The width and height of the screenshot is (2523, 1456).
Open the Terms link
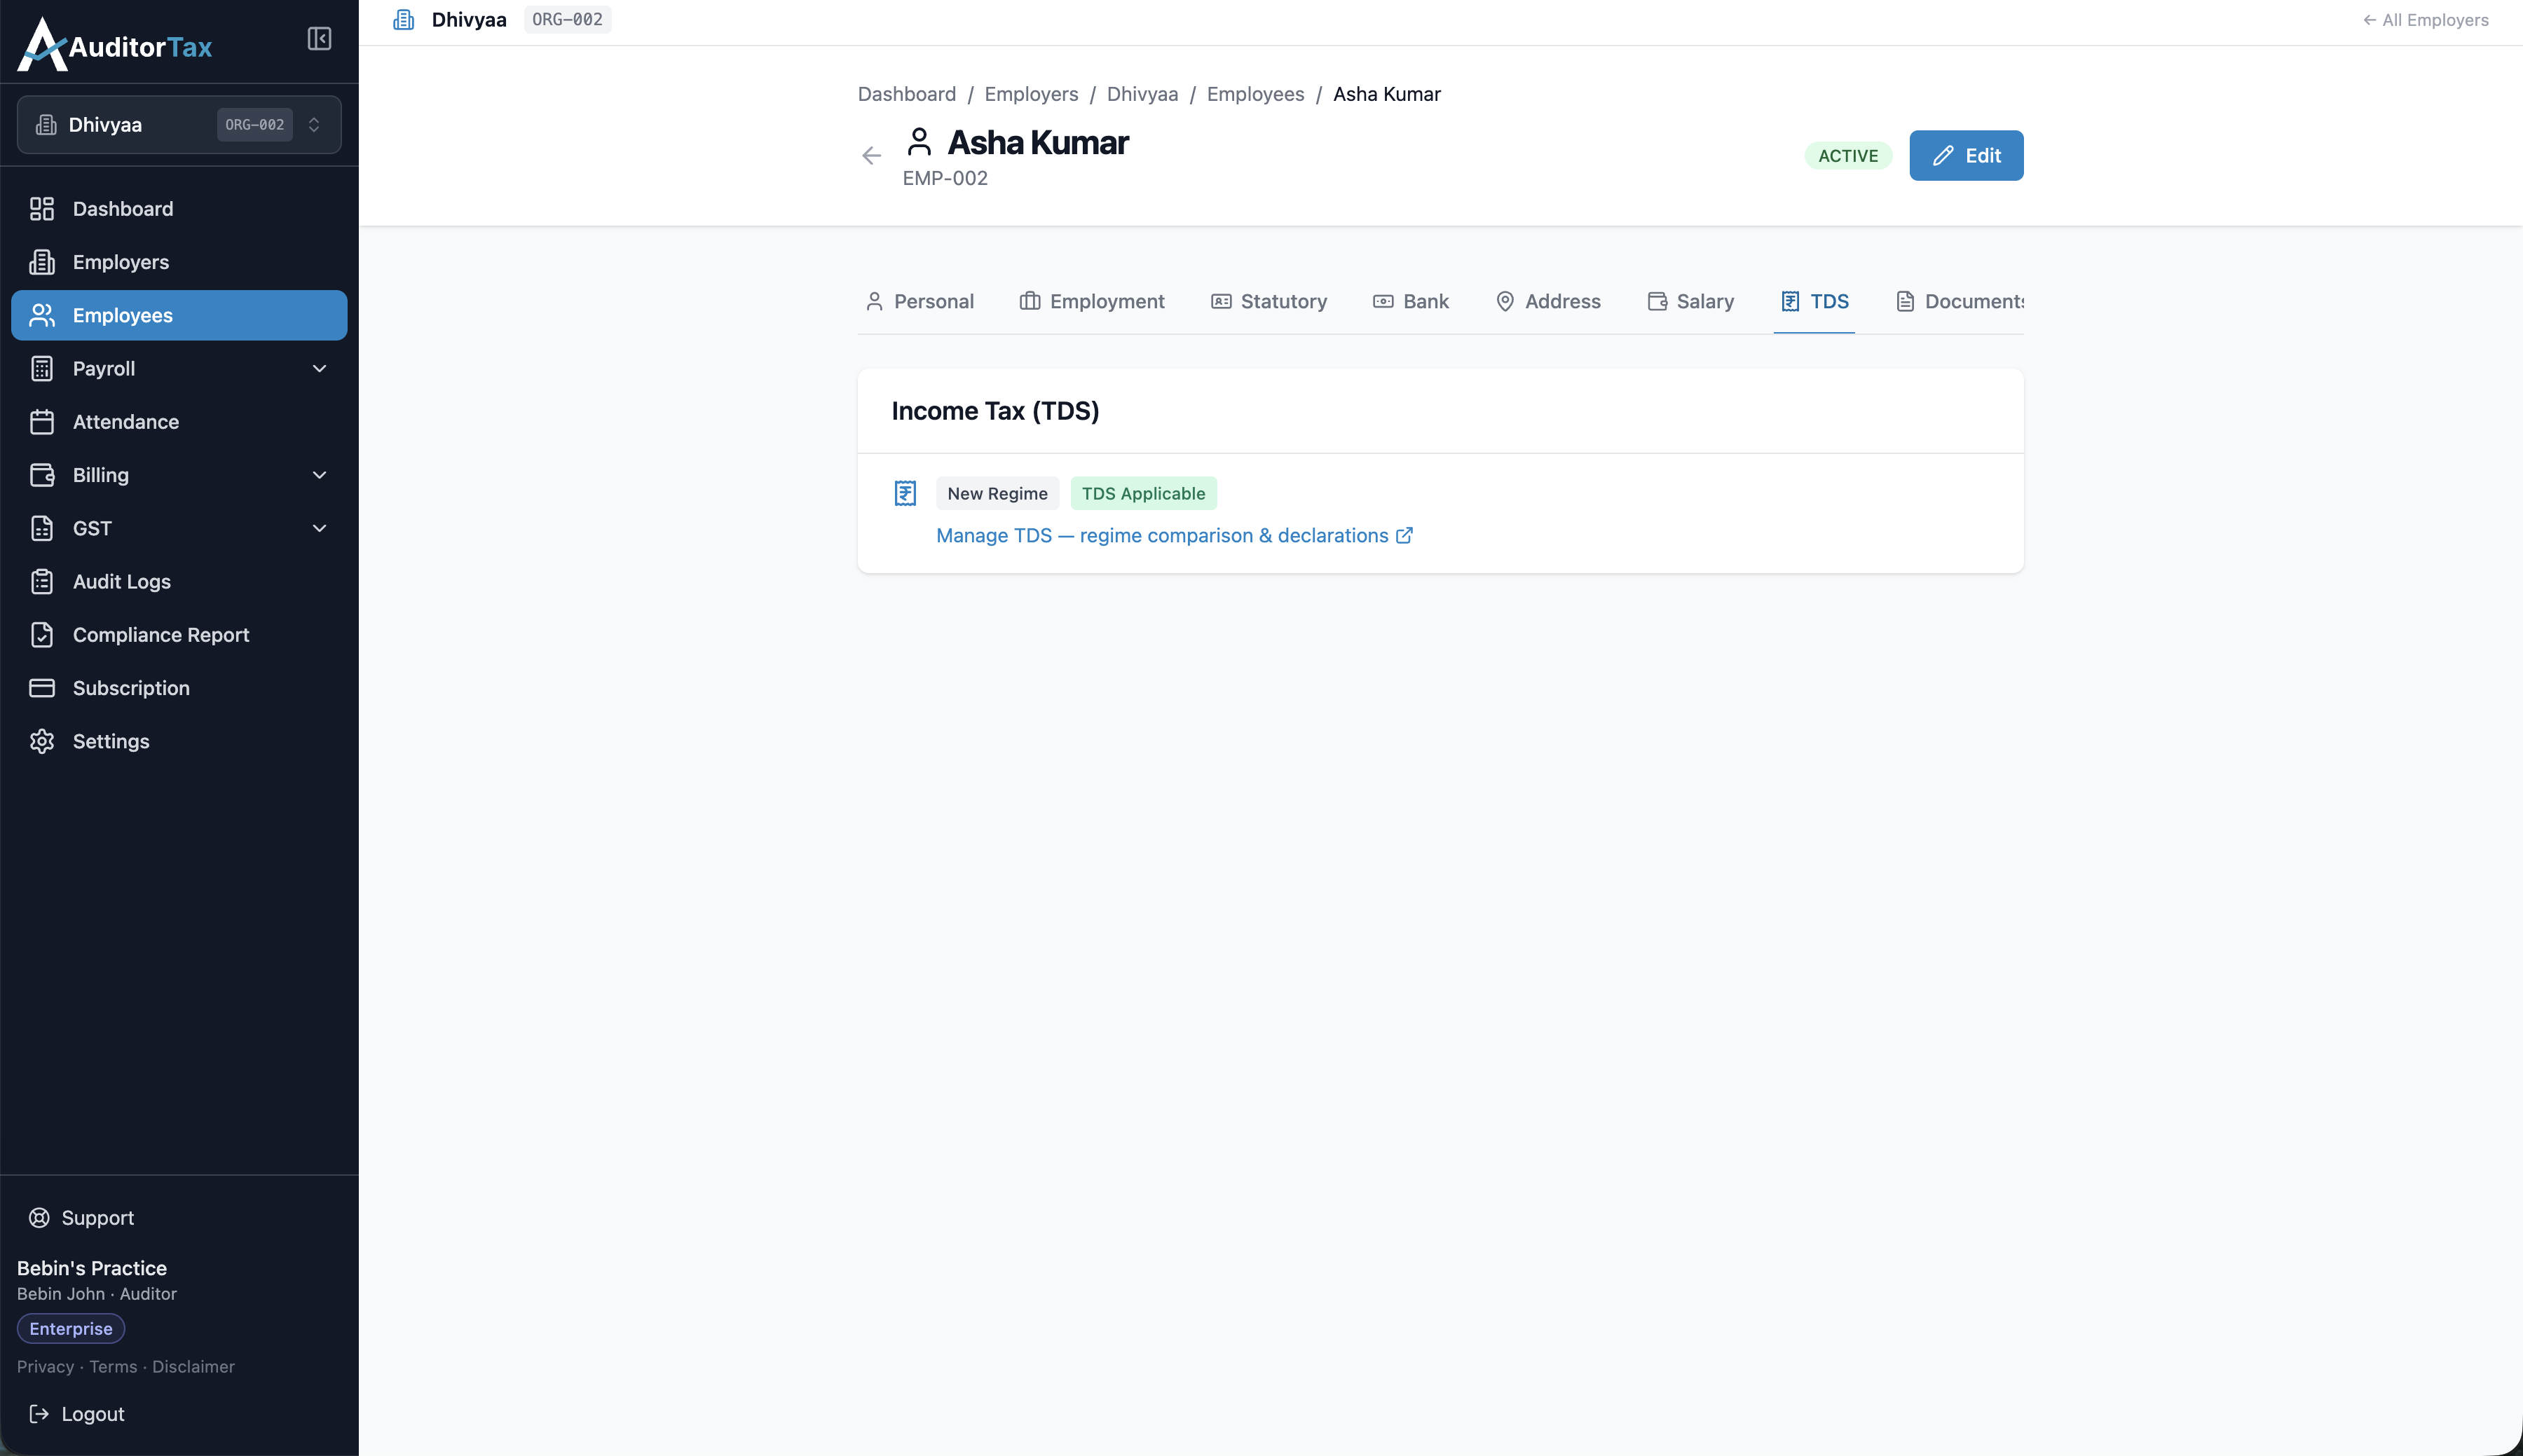pos(113,1367)
